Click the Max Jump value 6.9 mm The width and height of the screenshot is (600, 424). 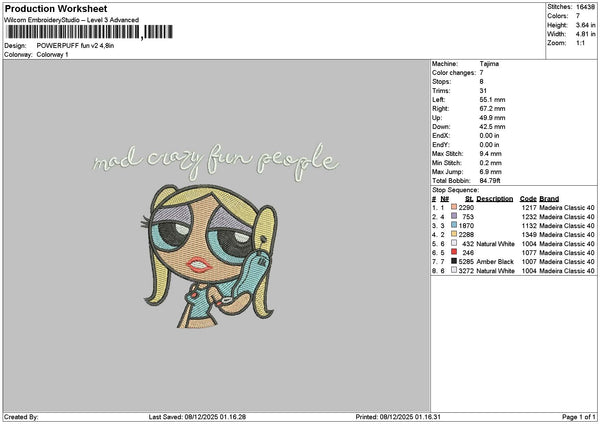[x=491, y=172]
